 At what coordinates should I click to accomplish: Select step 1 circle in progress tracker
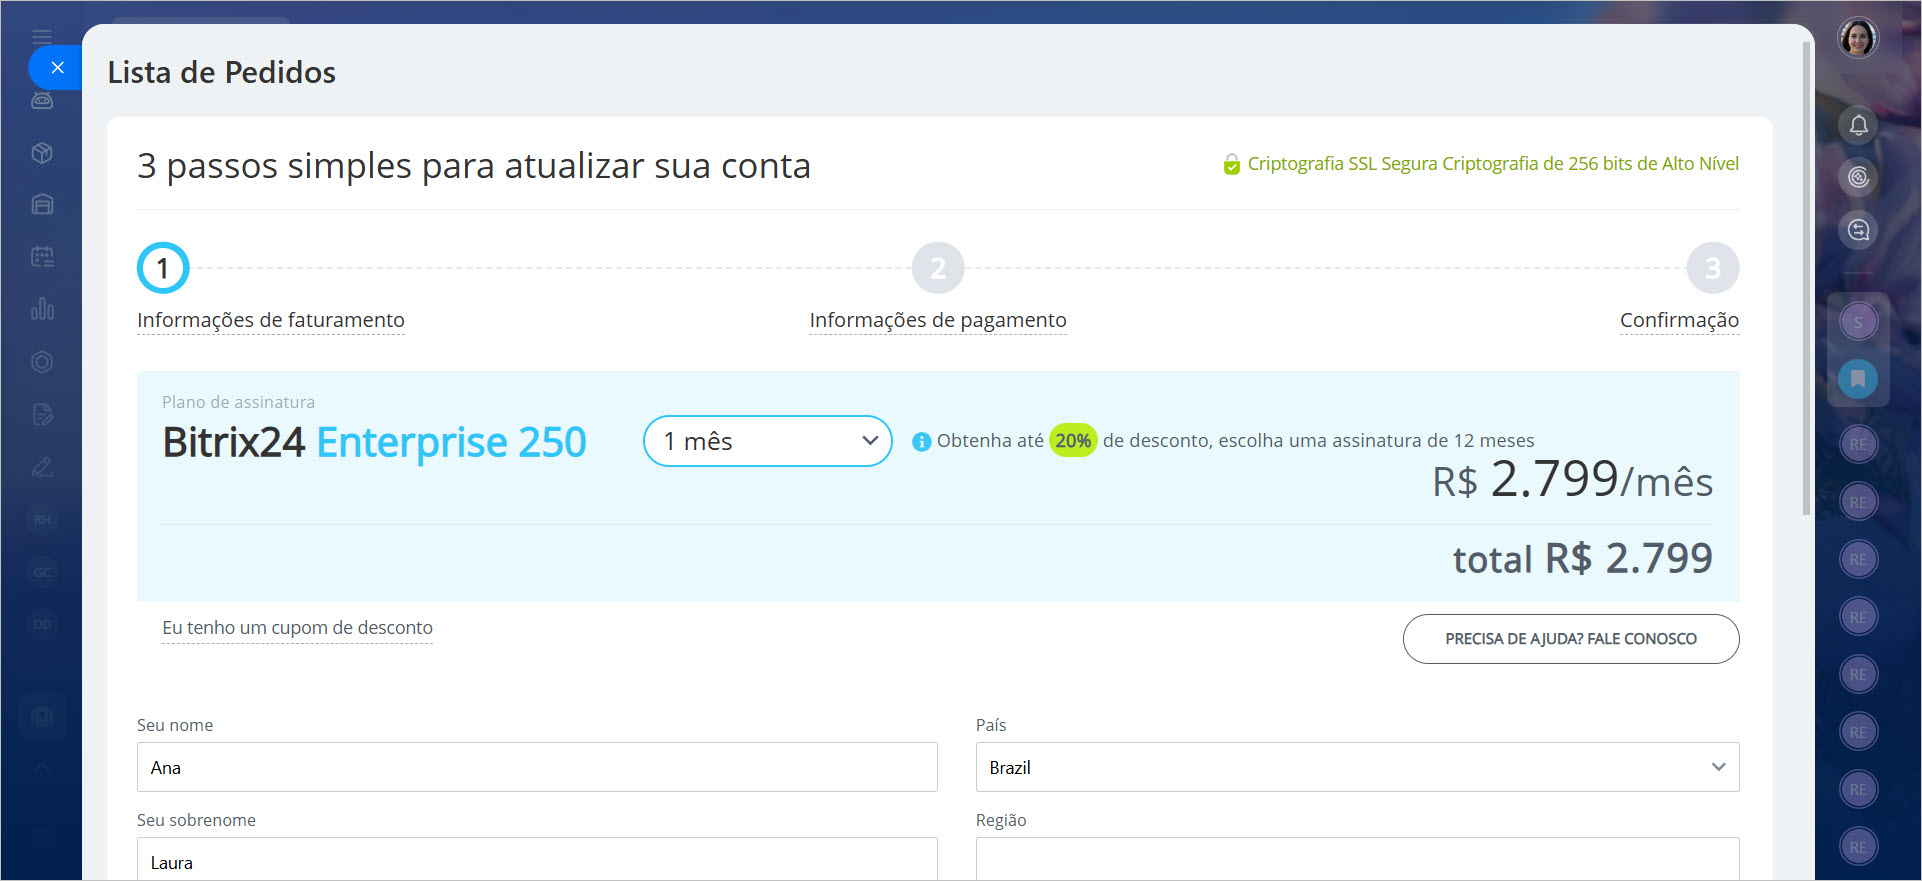[163, 268]
